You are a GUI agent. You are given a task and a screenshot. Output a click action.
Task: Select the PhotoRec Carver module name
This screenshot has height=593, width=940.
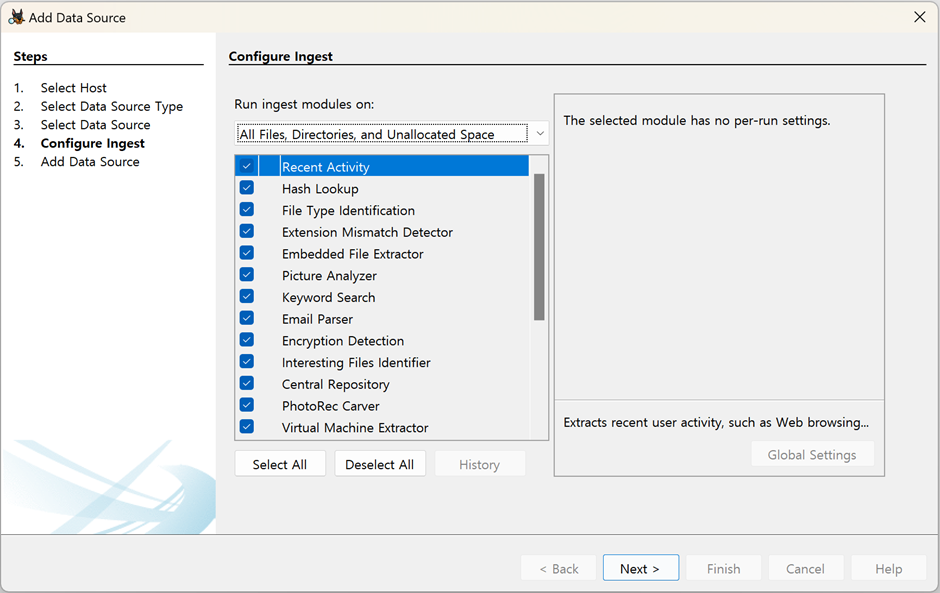pyautogui.click(x=330, y=406)
